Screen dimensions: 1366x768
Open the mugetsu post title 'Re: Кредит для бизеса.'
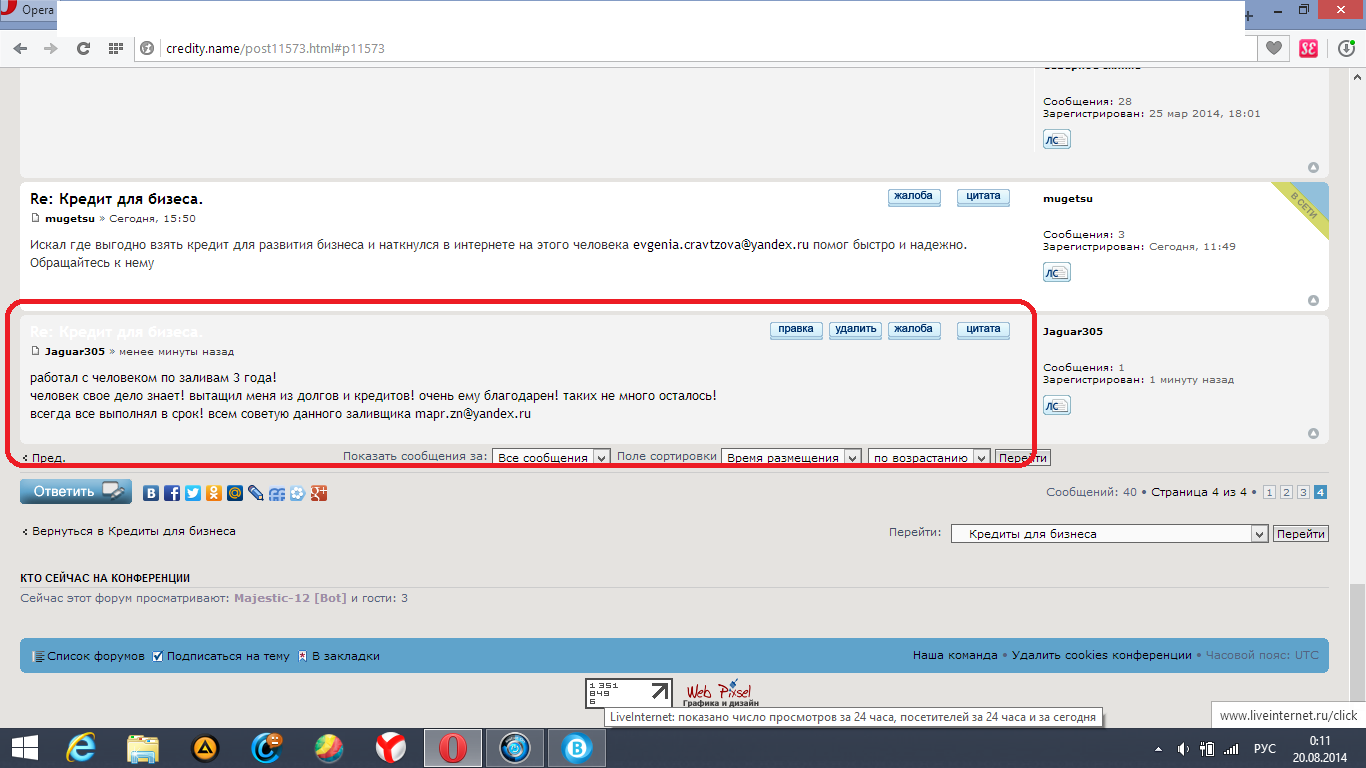click(116, 199)
